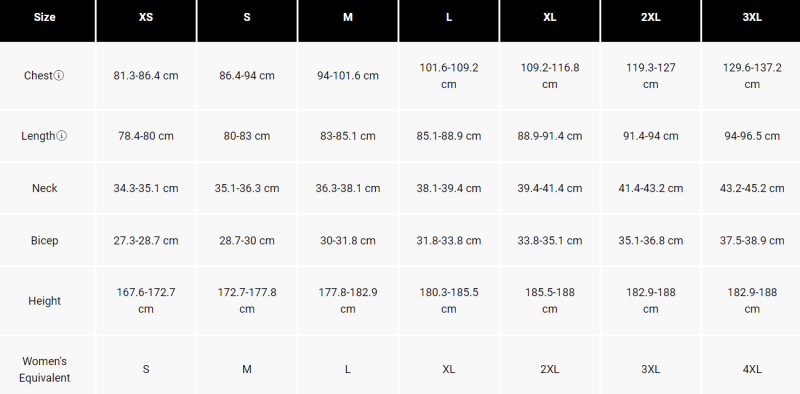The height and width of the screenshot is (394, 800).
Task: Click the 81.3-86.4 cm chest cell
Action: [x=146, y=76]
